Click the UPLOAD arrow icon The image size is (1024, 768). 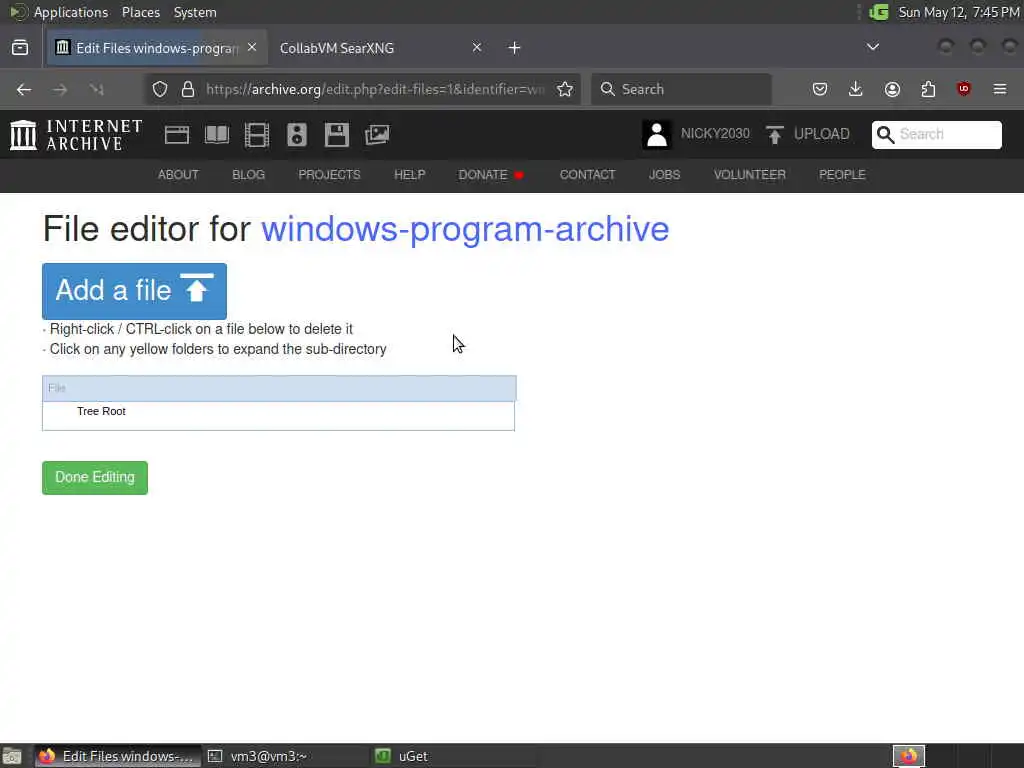(775, 135)
